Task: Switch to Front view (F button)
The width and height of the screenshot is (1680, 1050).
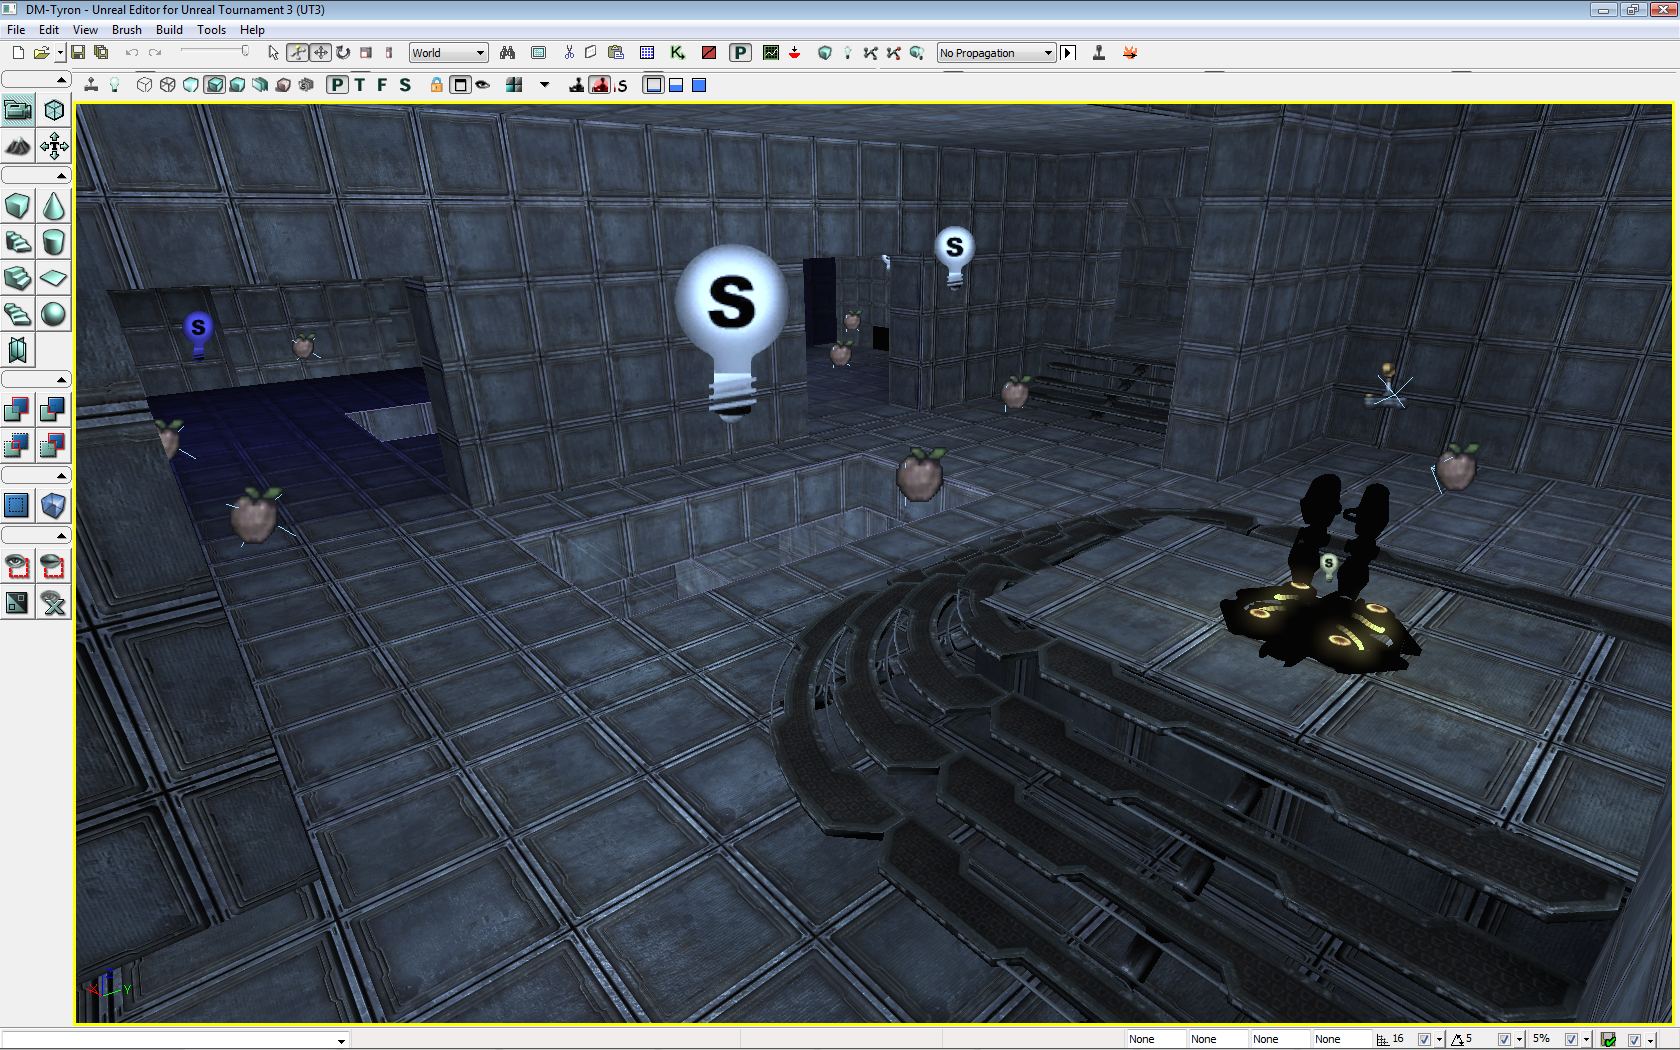Action: point(382,85)
